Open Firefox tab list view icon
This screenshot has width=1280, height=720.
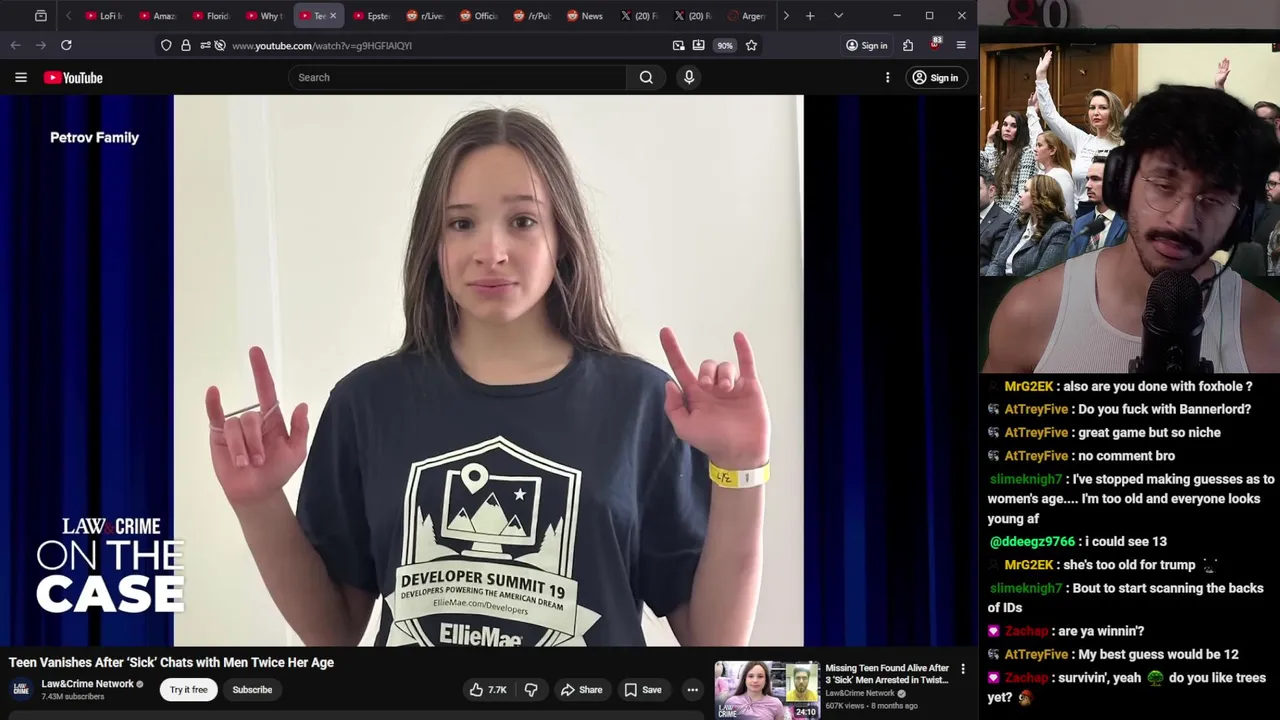pyautogui.click(x=41, y=16)
